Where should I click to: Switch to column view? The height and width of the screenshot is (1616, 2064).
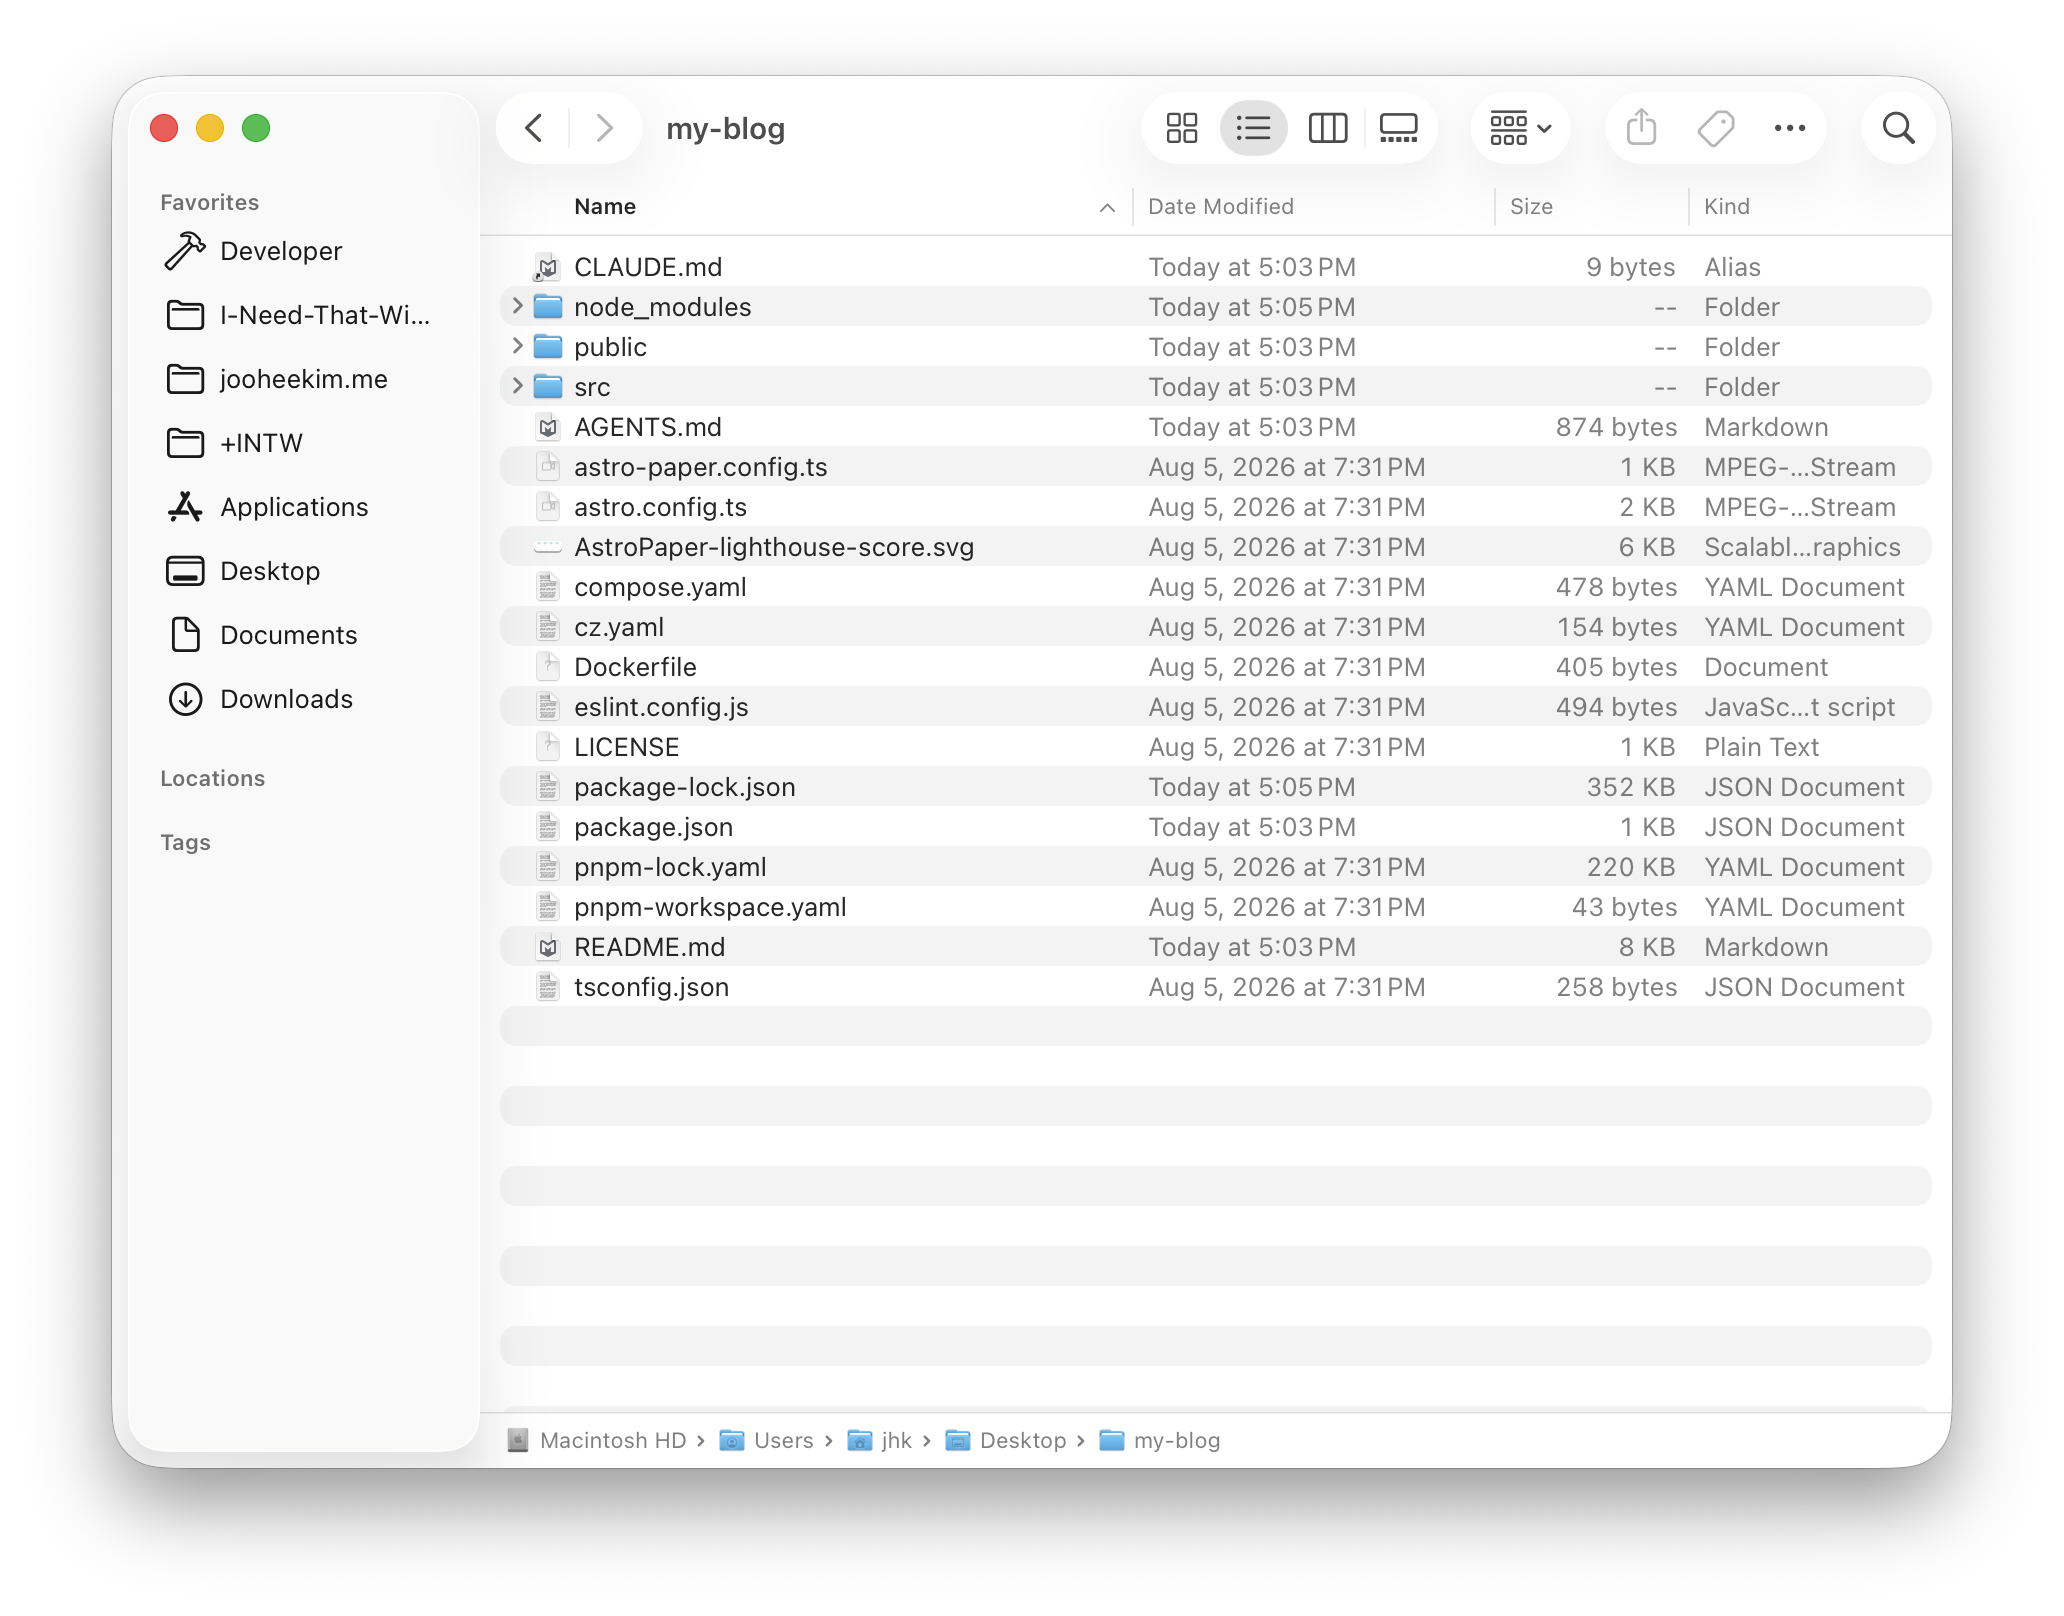[x=1328, y=128]
